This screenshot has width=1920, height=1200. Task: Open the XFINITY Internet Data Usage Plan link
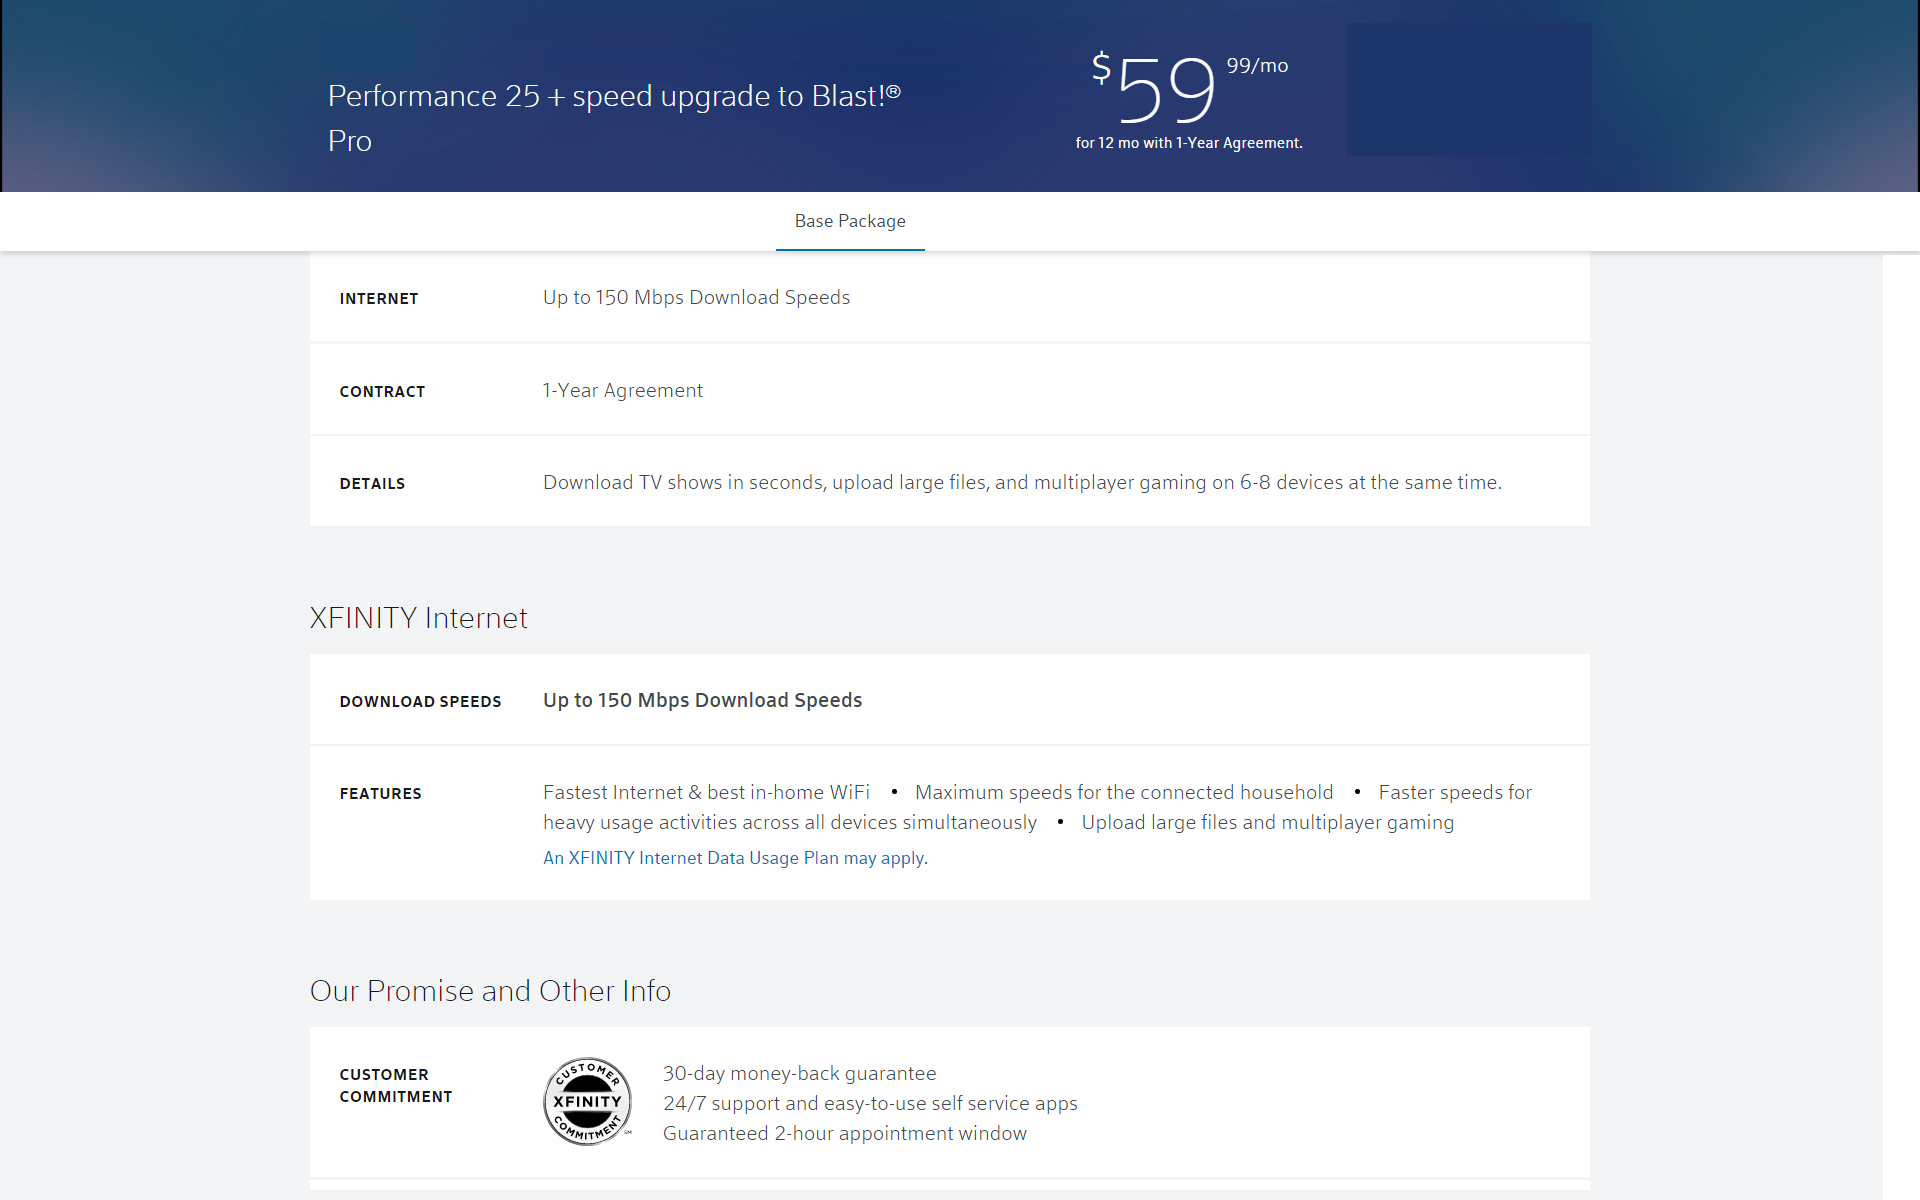(x=735, y=858)
